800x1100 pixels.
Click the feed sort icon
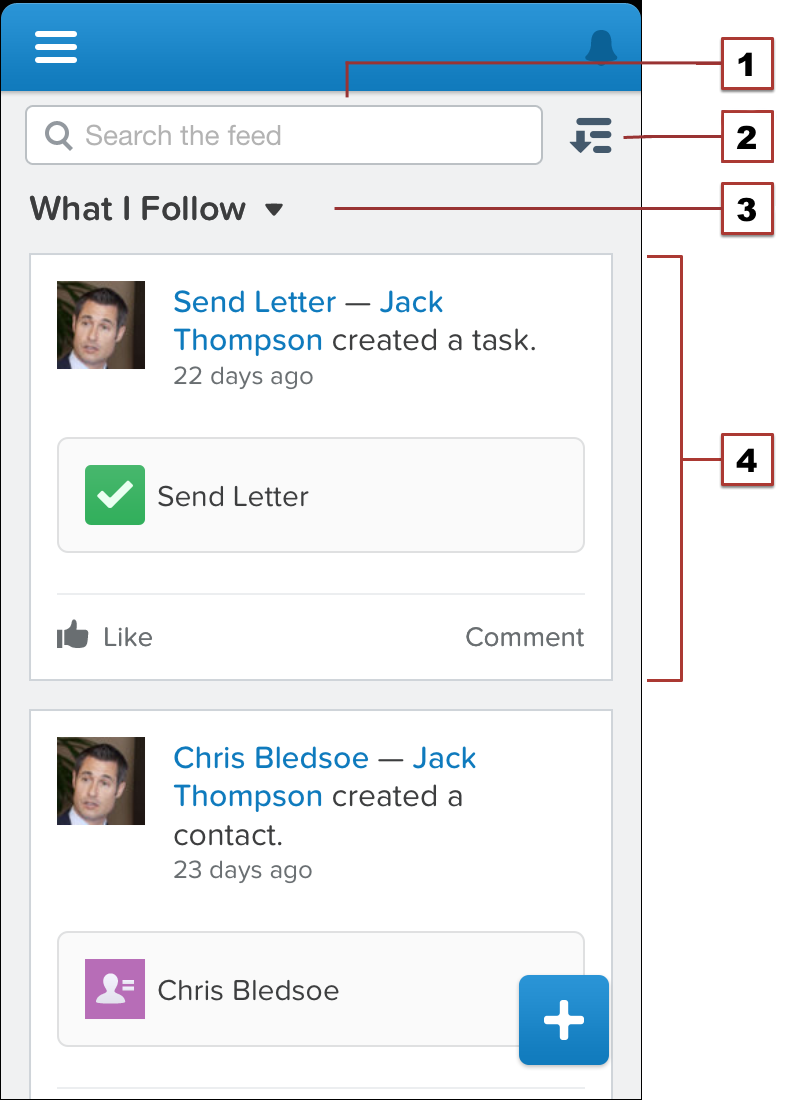pos(591,136)
